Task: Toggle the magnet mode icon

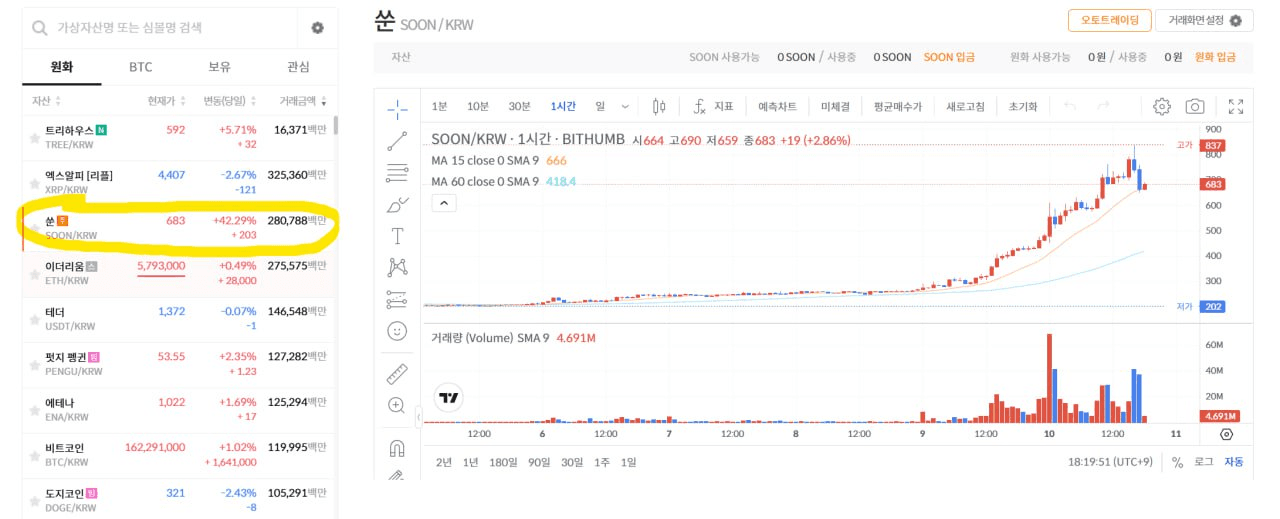Action: point(397,448)
